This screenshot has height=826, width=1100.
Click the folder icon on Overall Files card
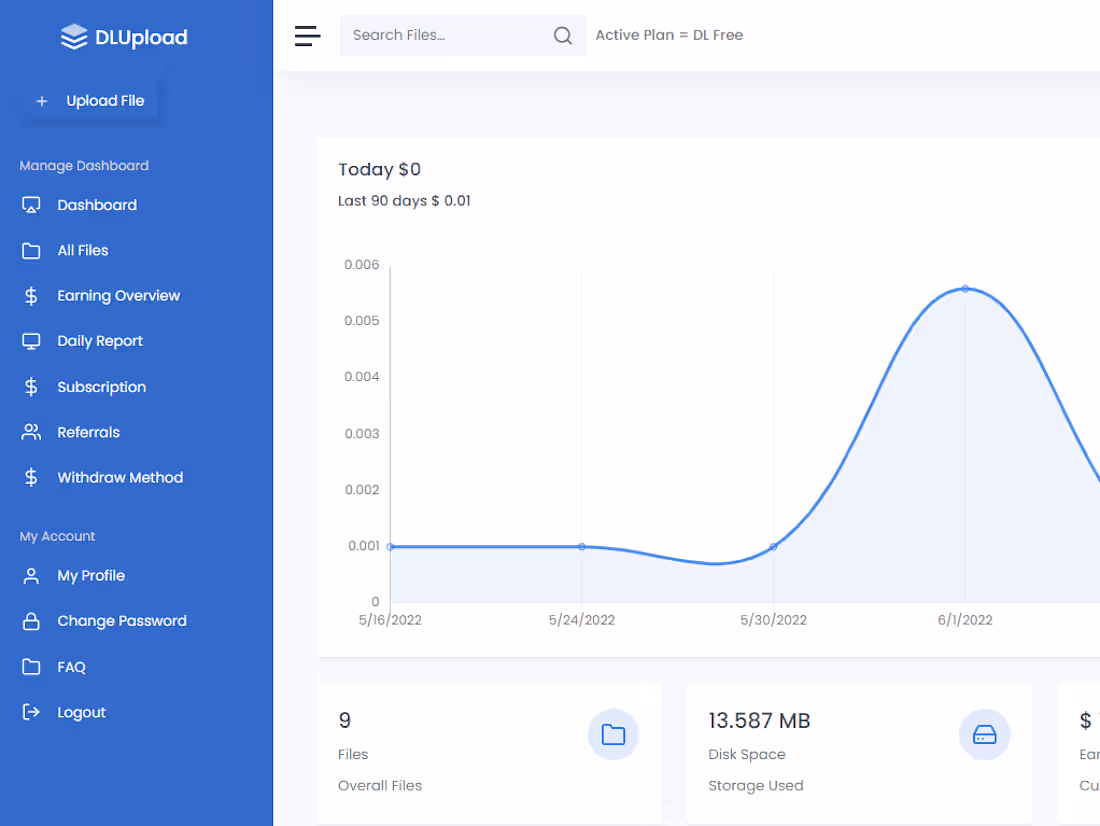point(613,734)
